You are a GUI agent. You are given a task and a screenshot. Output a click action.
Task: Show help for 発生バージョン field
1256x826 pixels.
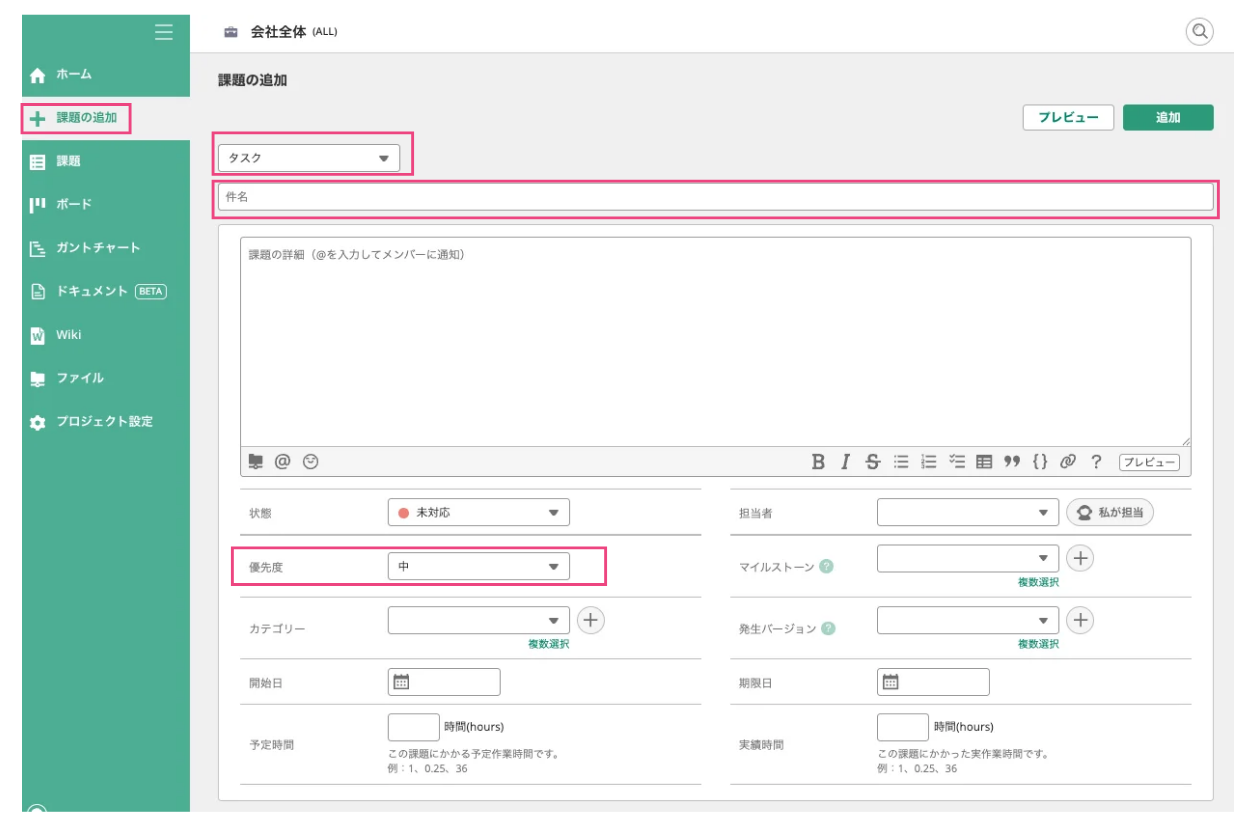pyautogui.click(x=828, y=629)
